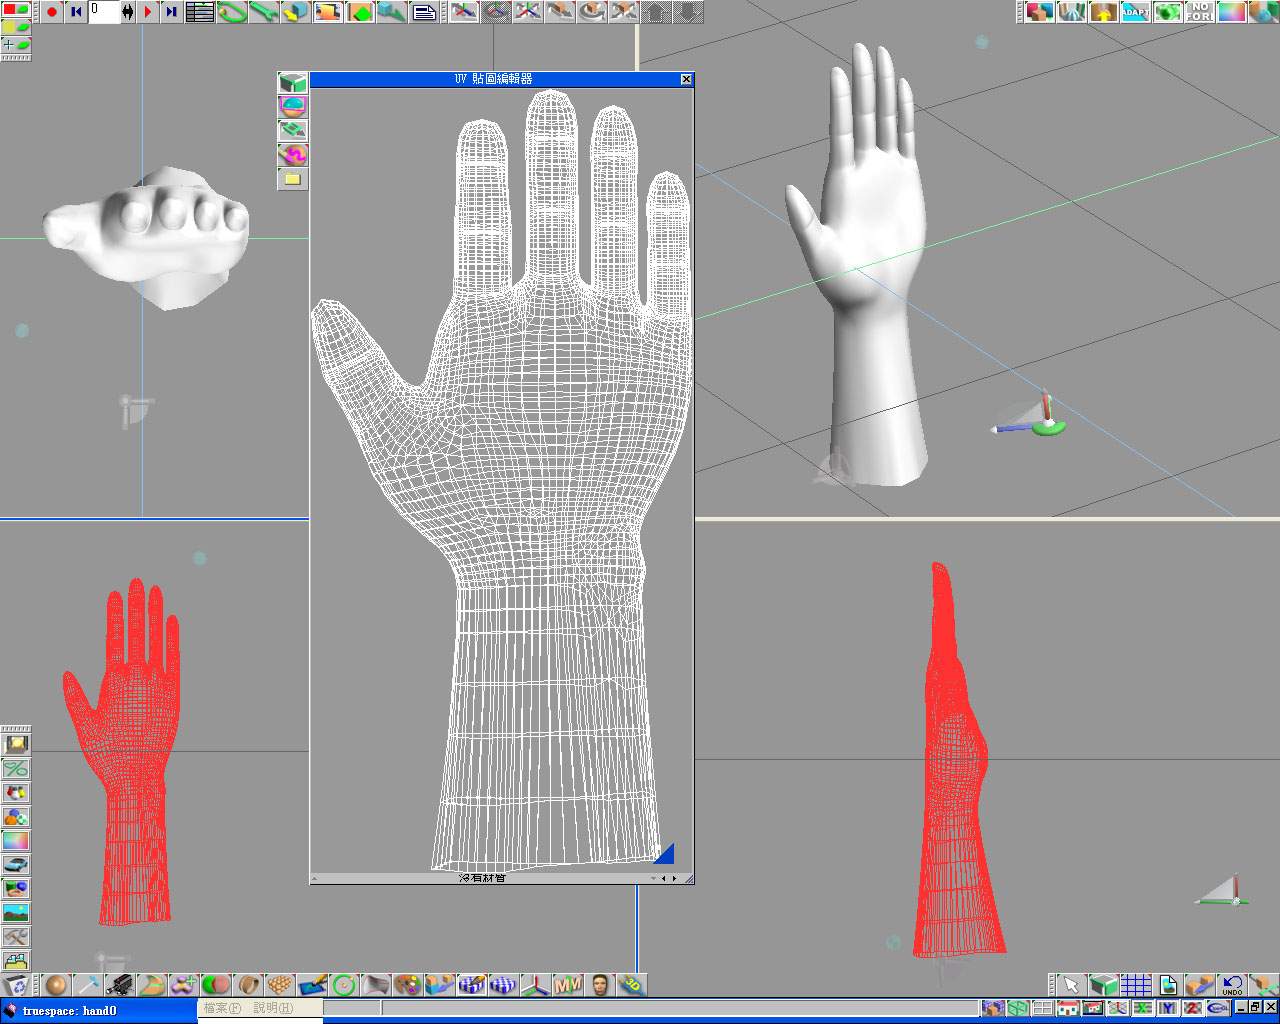Click the yellow rectangle icon beside UV editor
The height and width of the screenshot is (1024, 1280).
[x=292, y=179]
